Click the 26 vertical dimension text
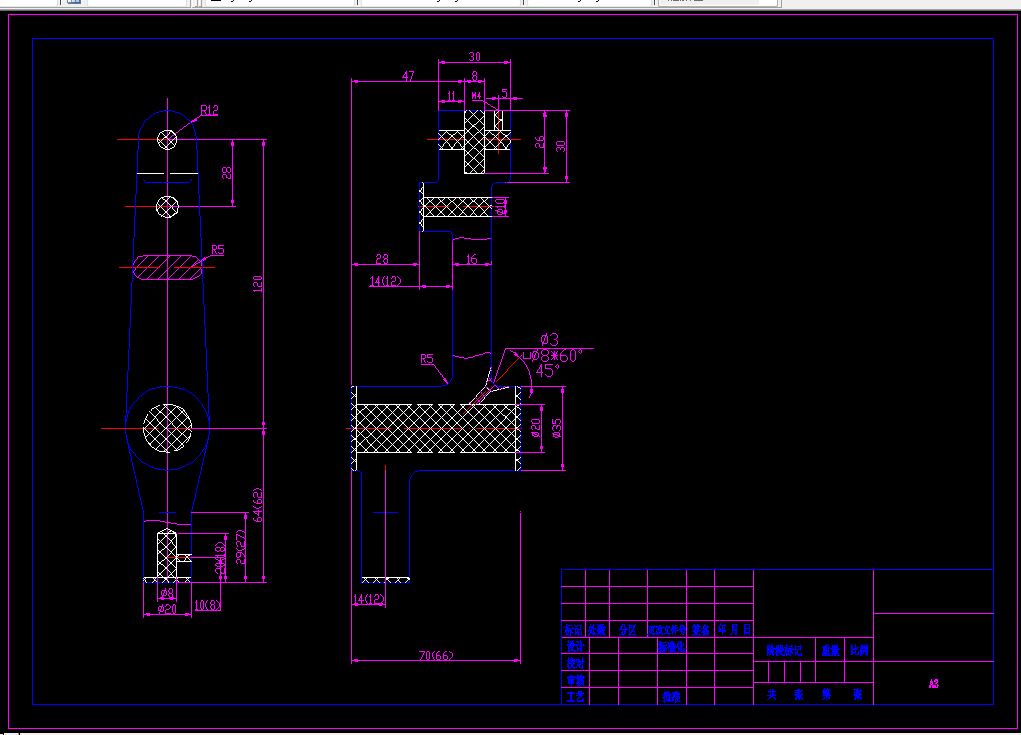 [x=540, y=142]
